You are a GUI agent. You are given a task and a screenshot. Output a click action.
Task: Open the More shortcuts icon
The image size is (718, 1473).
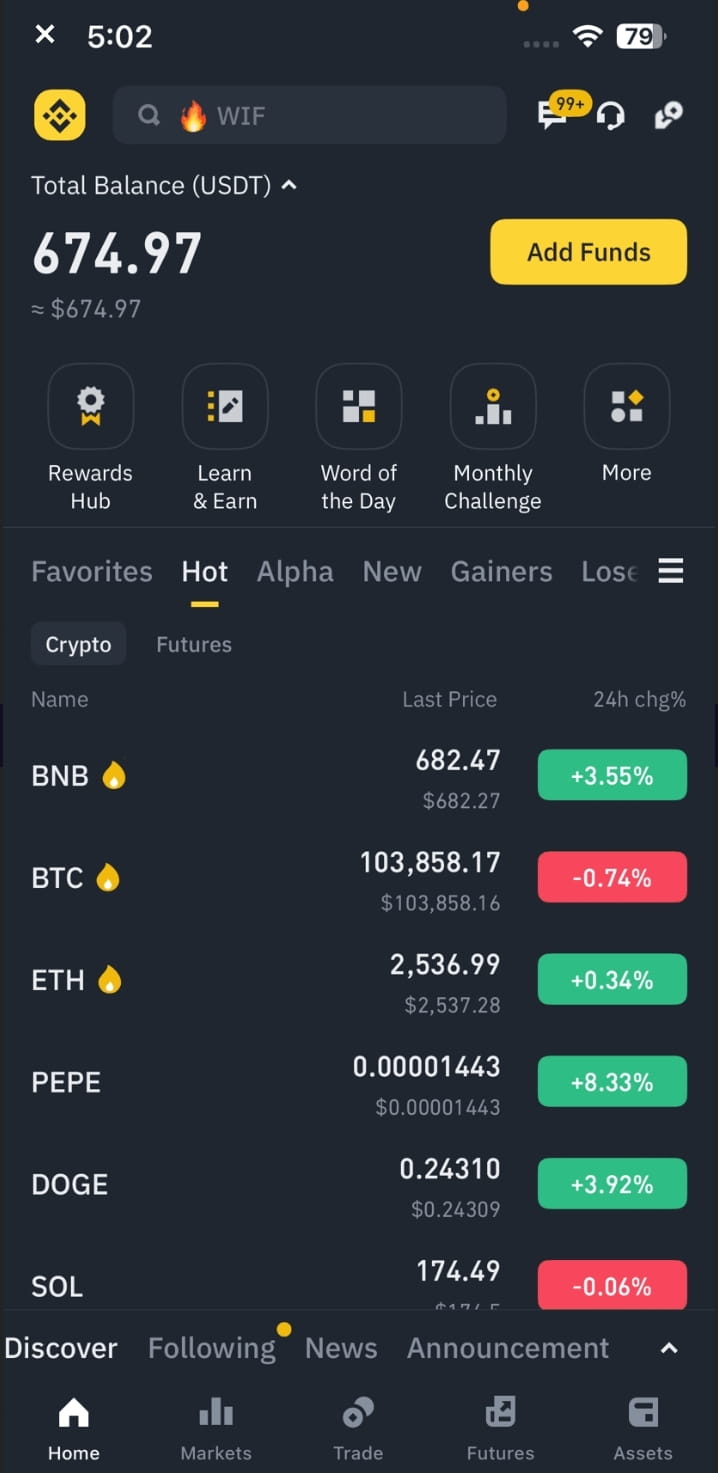tap(627, 406)
